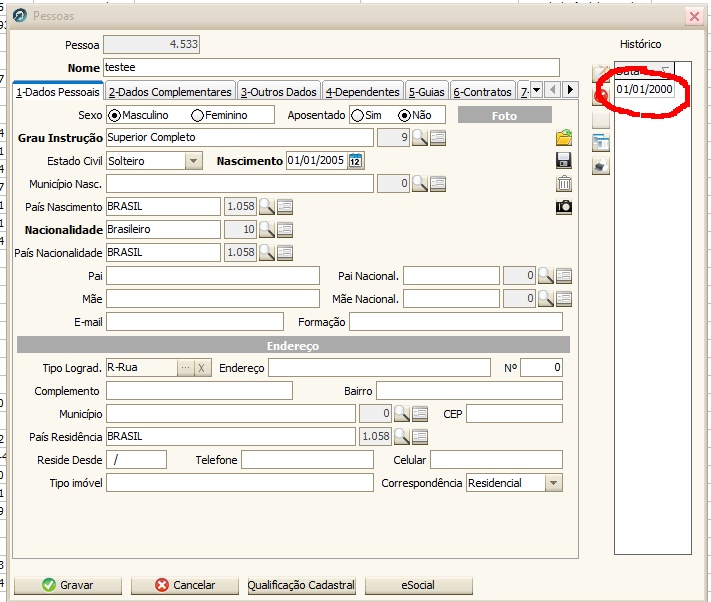This screenshot has height=602, width=711.
Task: Open list icon beside Grau Instrução
Action: point(438,137)
